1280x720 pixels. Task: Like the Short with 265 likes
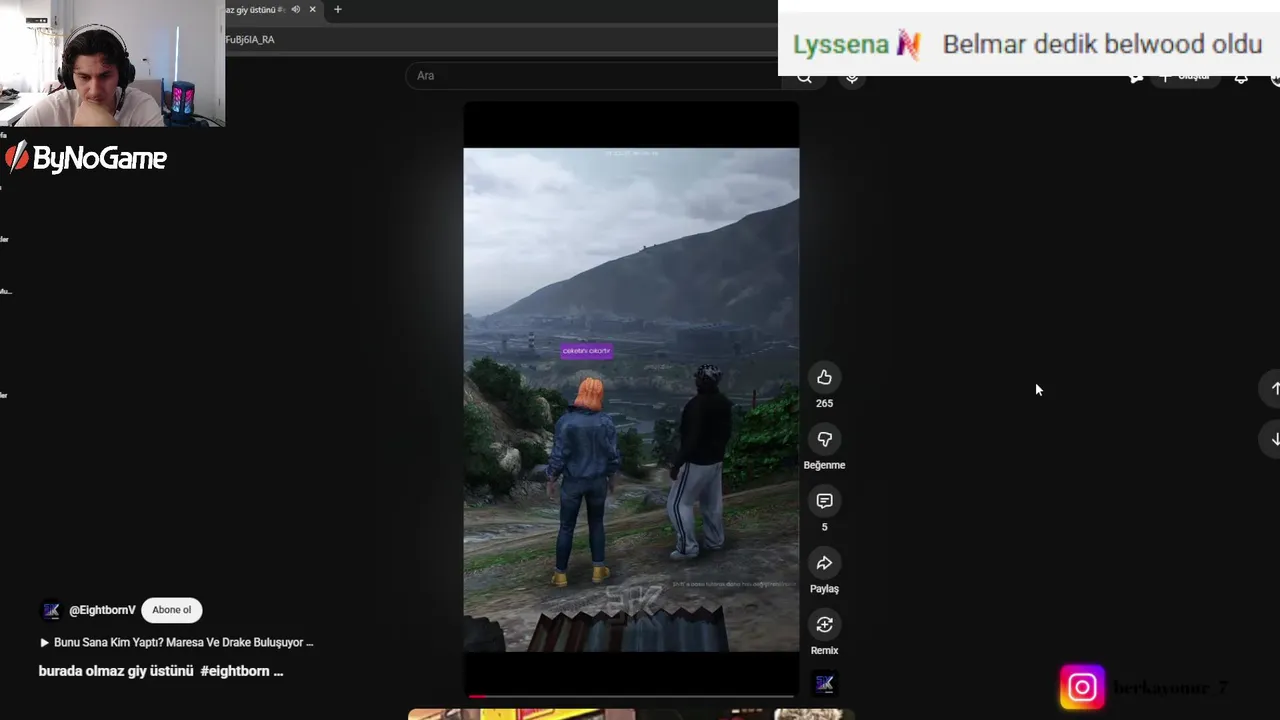(x=824, y=377)
